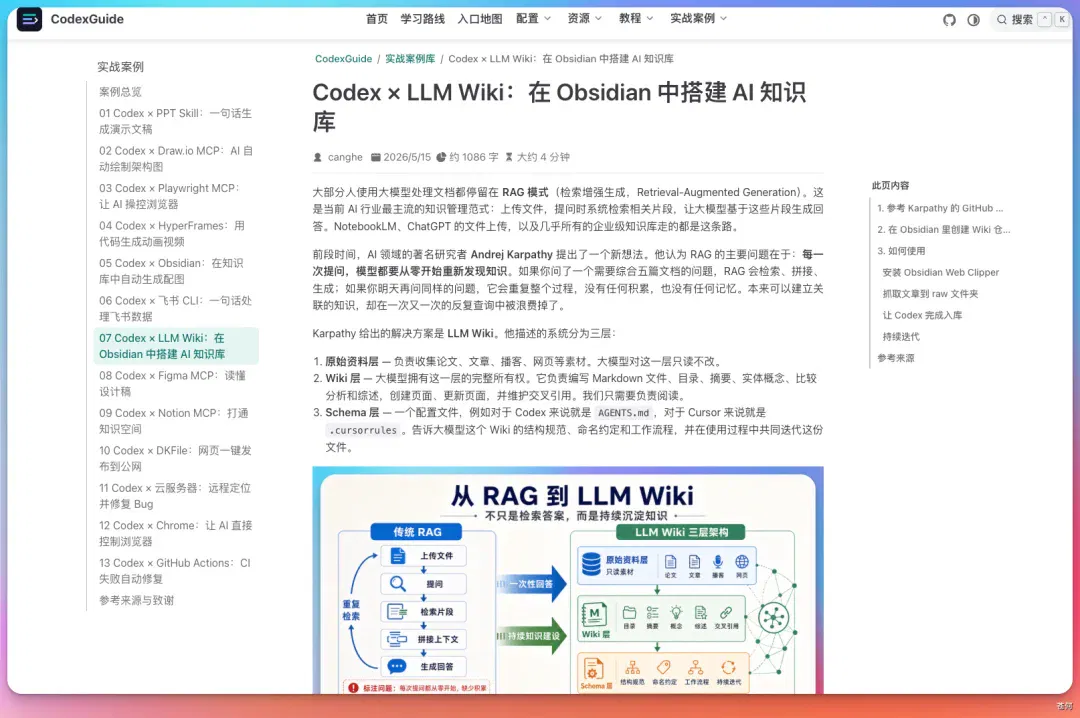This screenshot has height=718, width=1080.
Task: Click the 此页内容 heading
Action: click(891, 185)
